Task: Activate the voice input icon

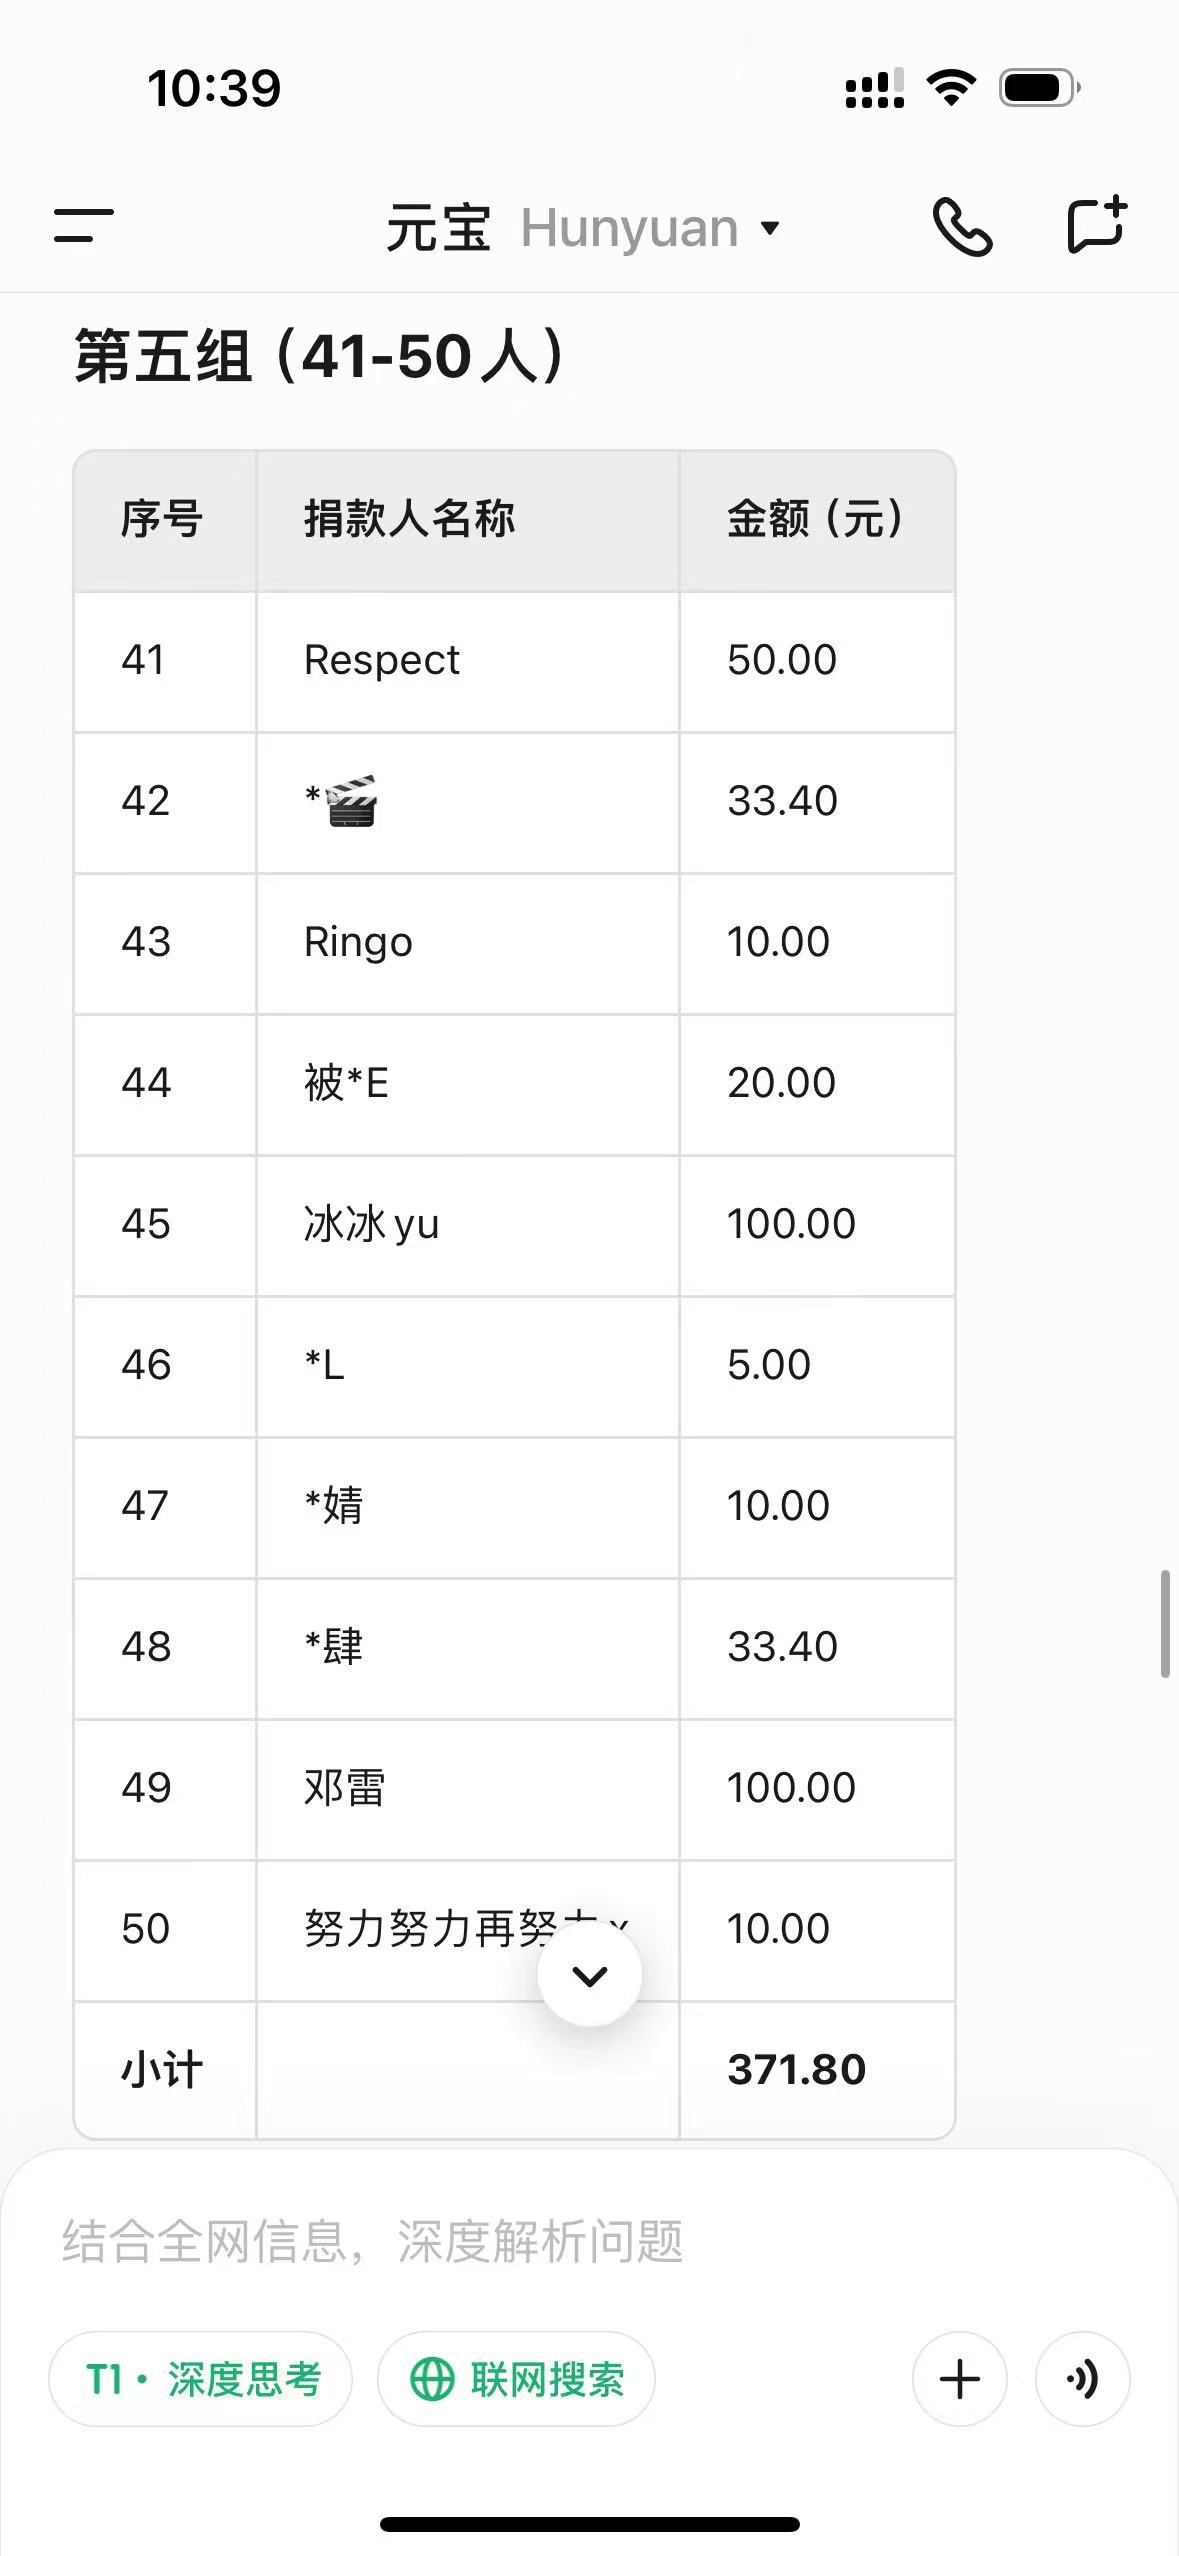Action: pyautogui.click(x=1083, y=2379)
